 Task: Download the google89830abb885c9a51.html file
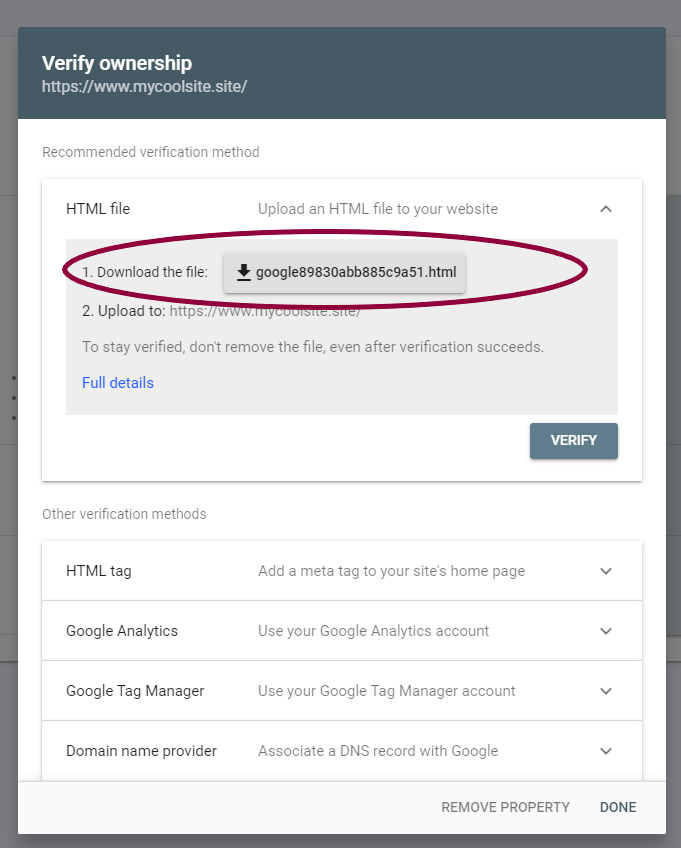(x=344, y=272)
